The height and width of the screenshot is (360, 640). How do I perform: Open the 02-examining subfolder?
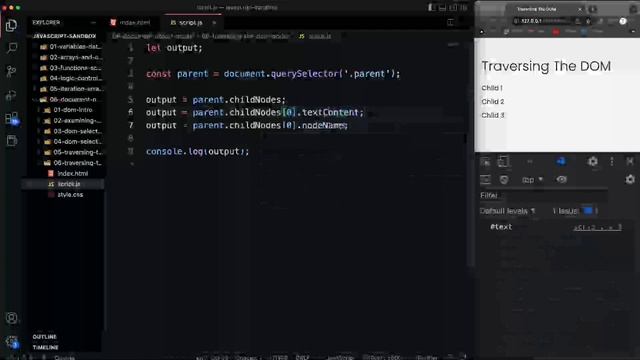pos(73,121)
